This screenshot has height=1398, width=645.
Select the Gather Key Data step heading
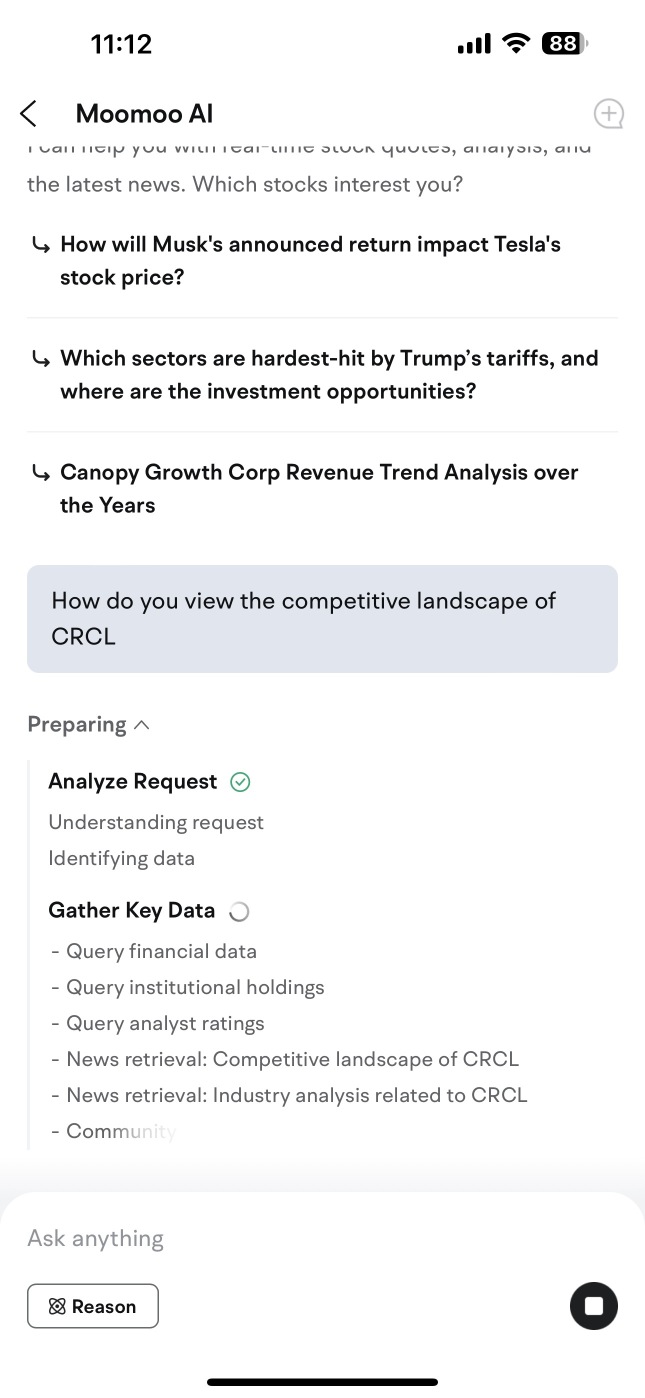click(x=131, y=910)
